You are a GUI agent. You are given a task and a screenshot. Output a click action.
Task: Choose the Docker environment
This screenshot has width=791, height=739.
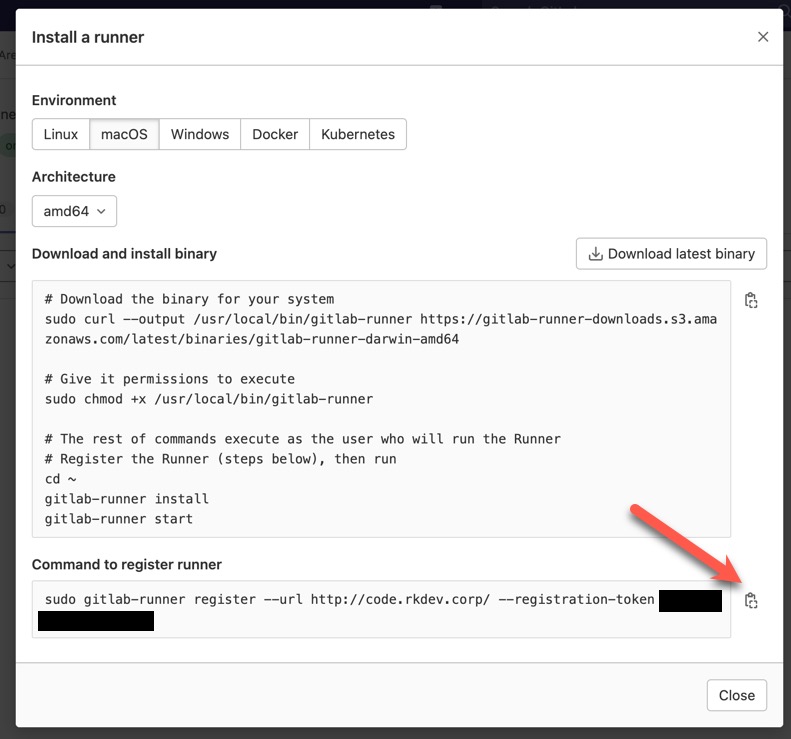tap(275, 134)
